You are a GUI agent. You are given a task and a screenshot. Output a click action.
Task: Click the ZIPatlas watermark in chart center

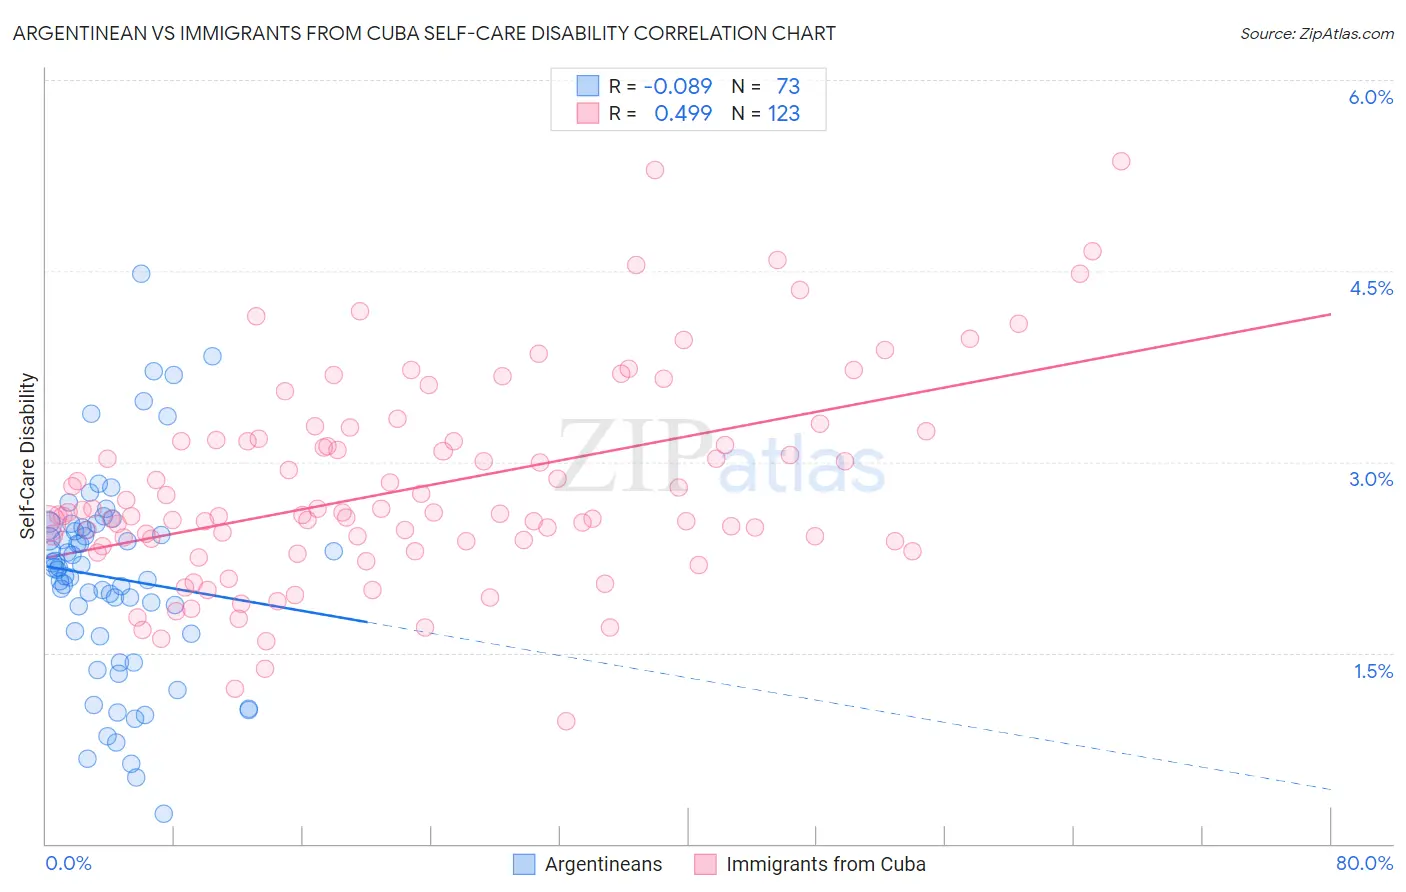721,459
